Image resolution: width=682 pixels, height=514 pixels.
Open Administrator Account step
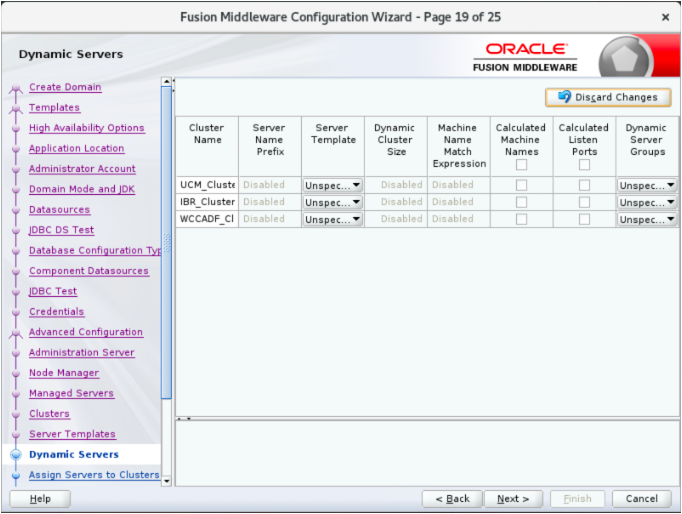82,169
